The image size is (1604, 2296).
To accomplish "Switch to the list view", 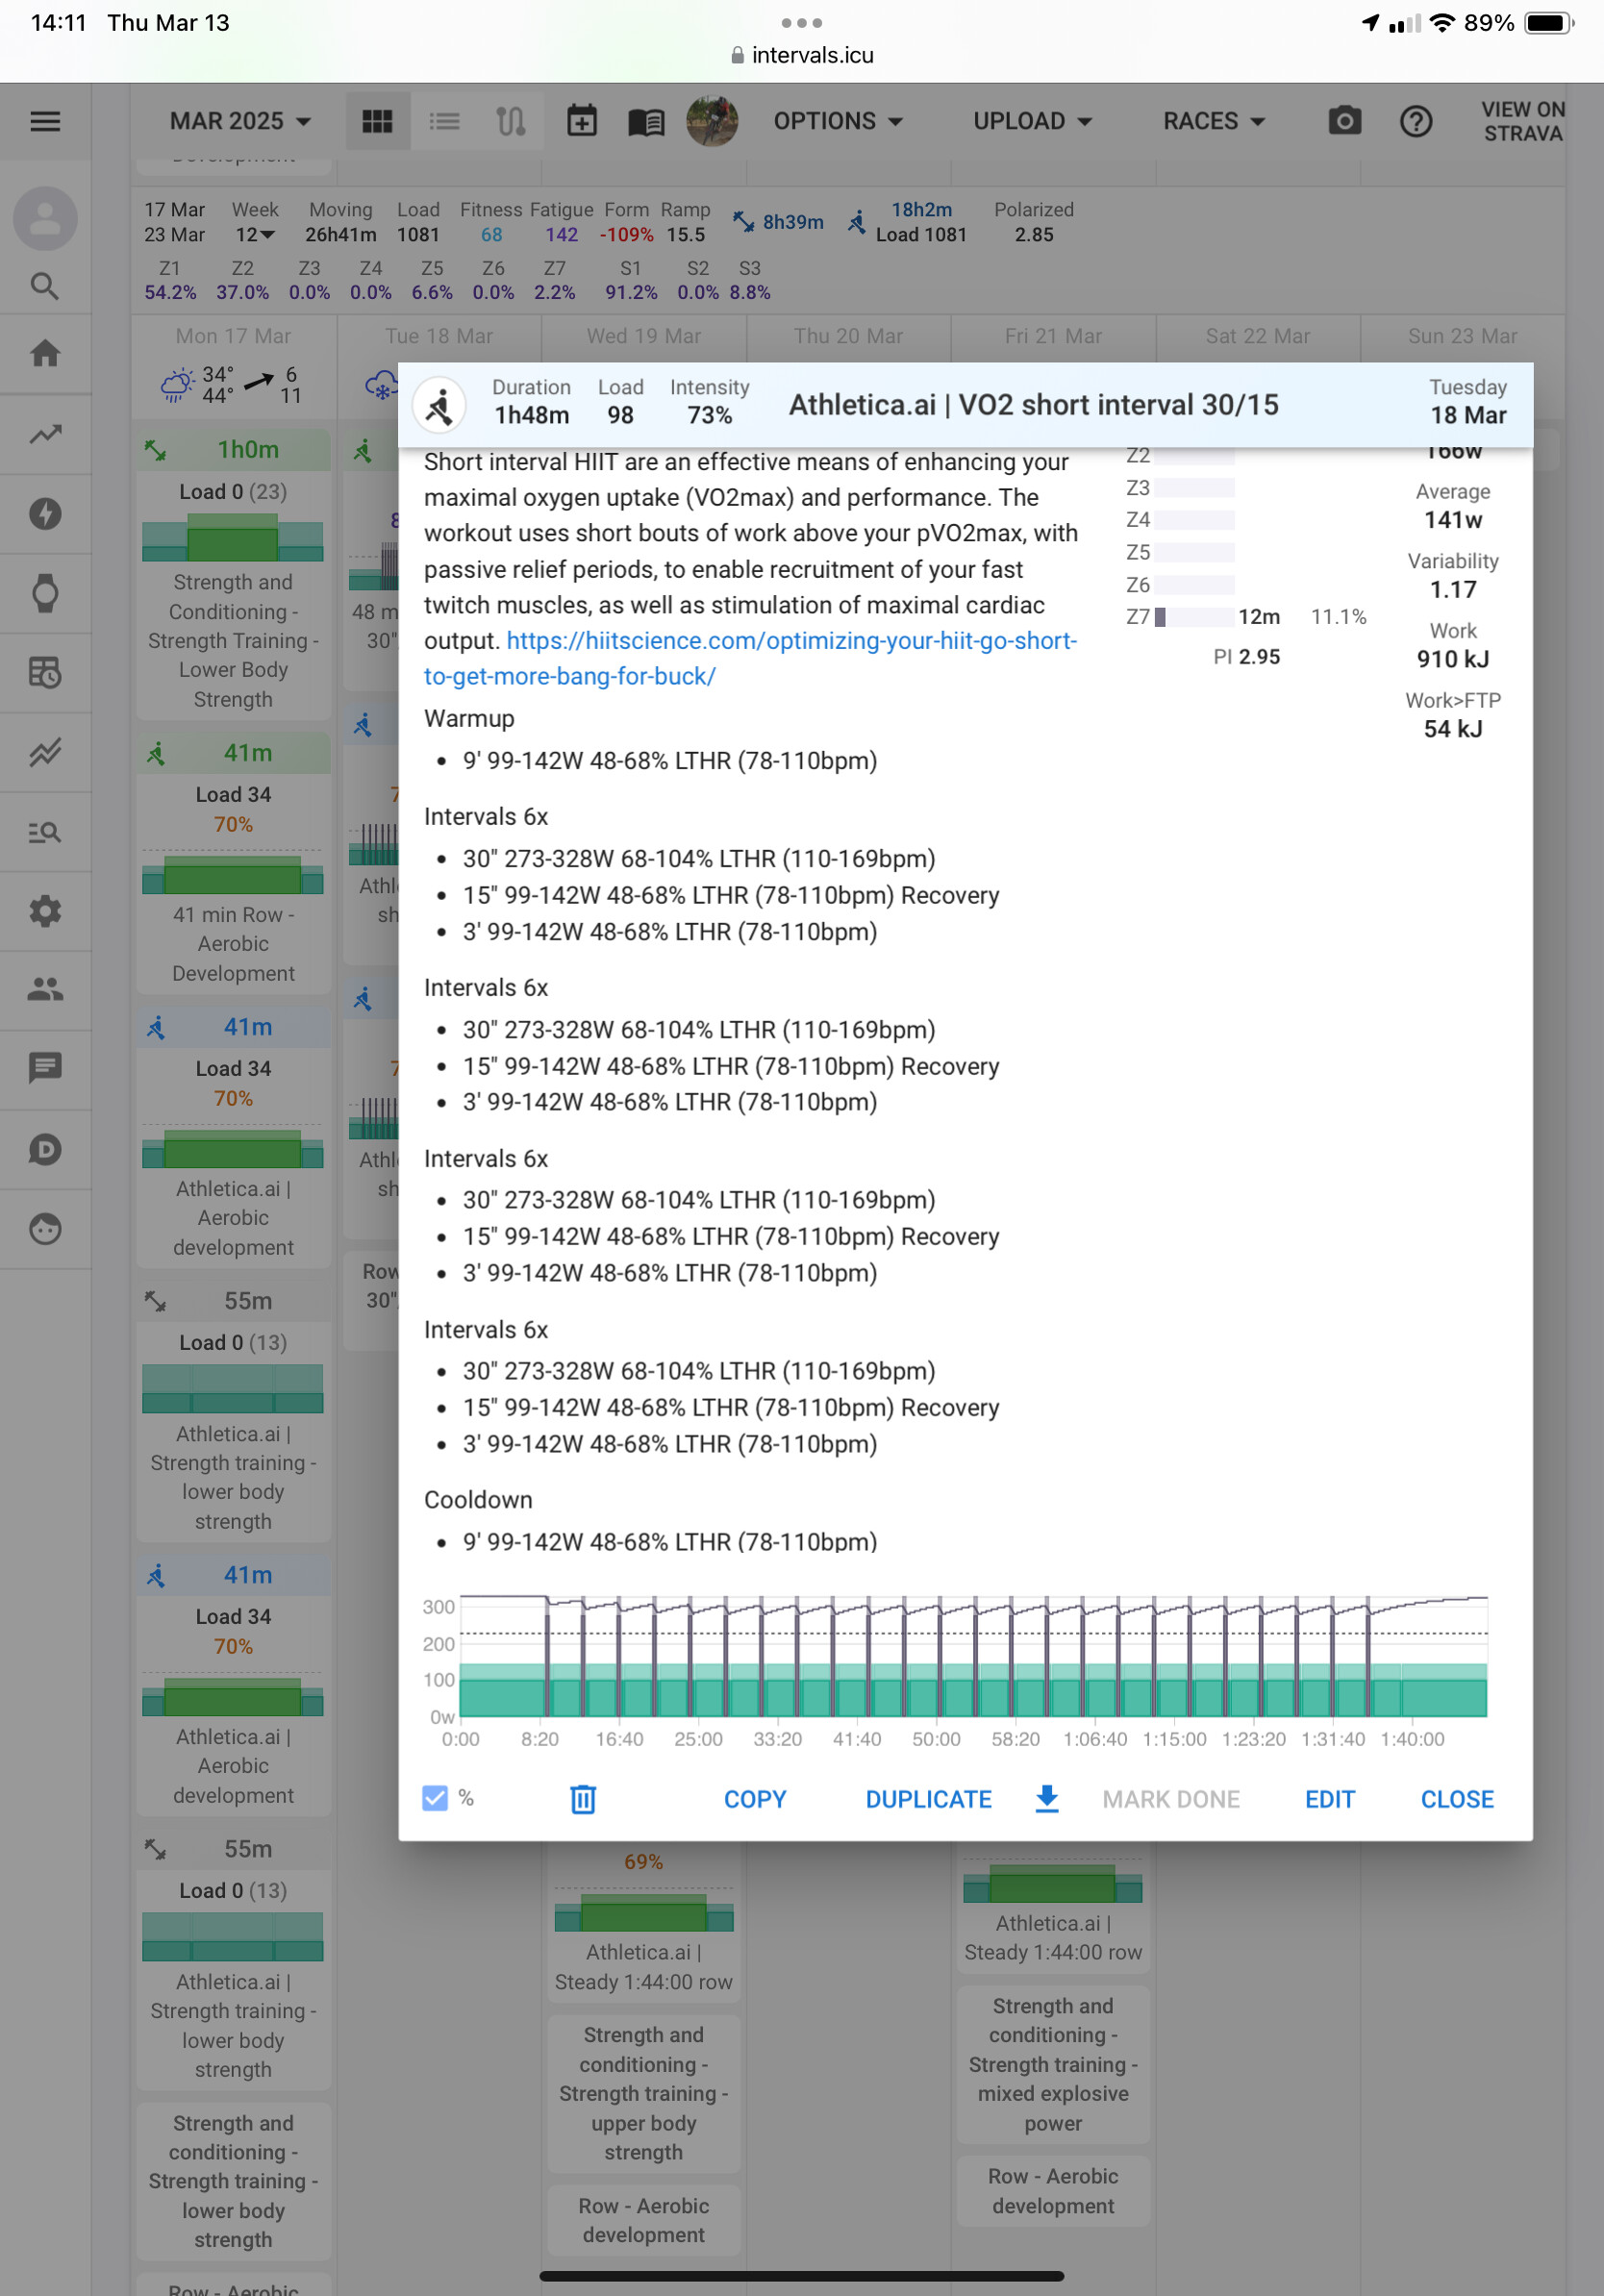I will (444, 121).
